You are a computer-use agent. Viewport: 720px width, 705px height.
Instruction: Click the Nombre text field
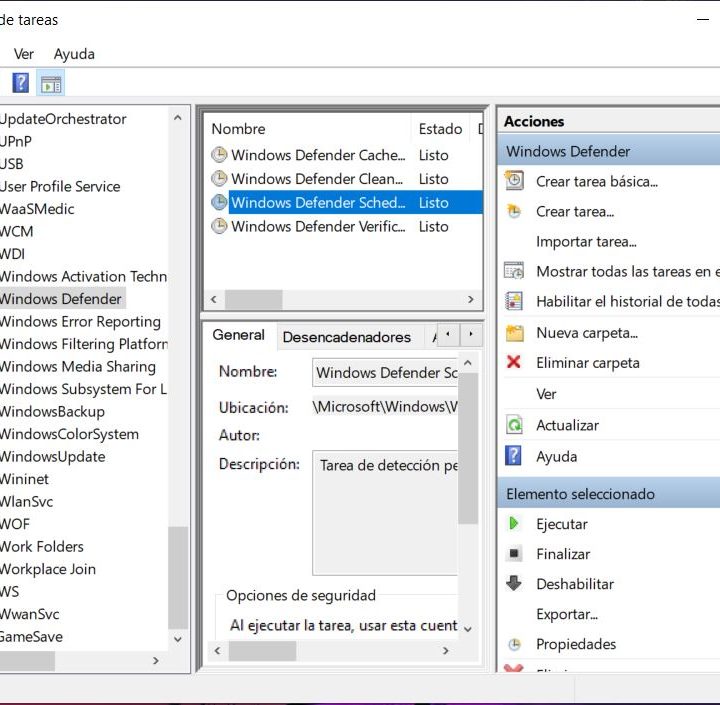click(x=386, y=373)
